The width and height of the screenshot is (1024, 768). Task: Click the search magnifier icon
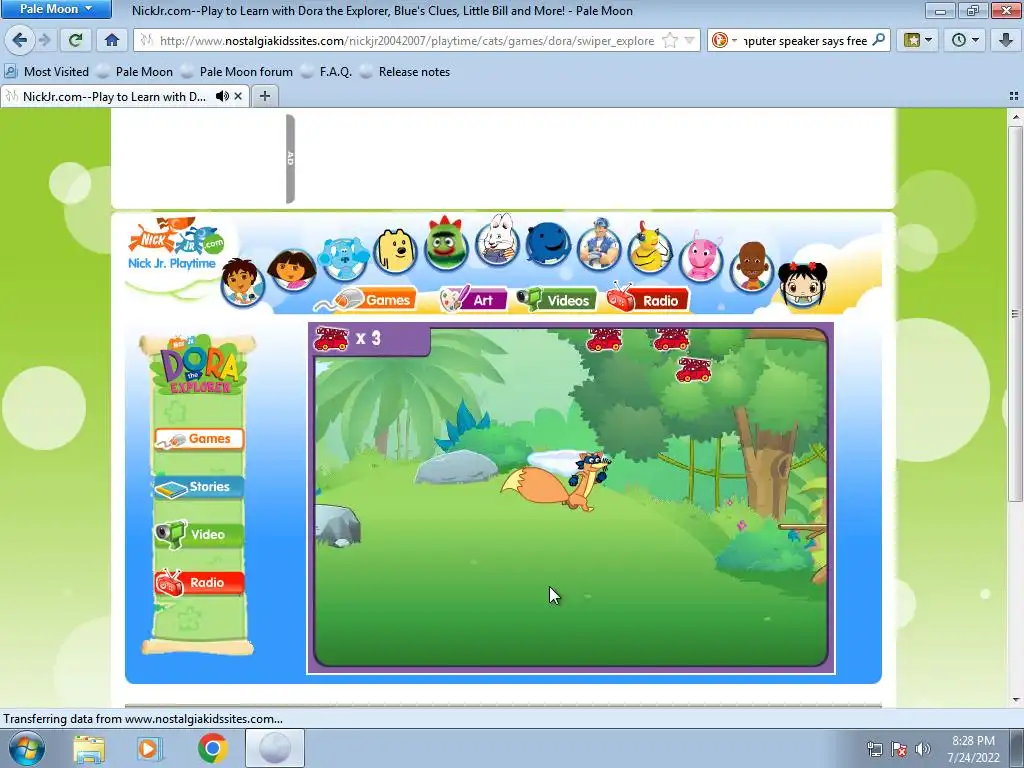coord(879,40)
